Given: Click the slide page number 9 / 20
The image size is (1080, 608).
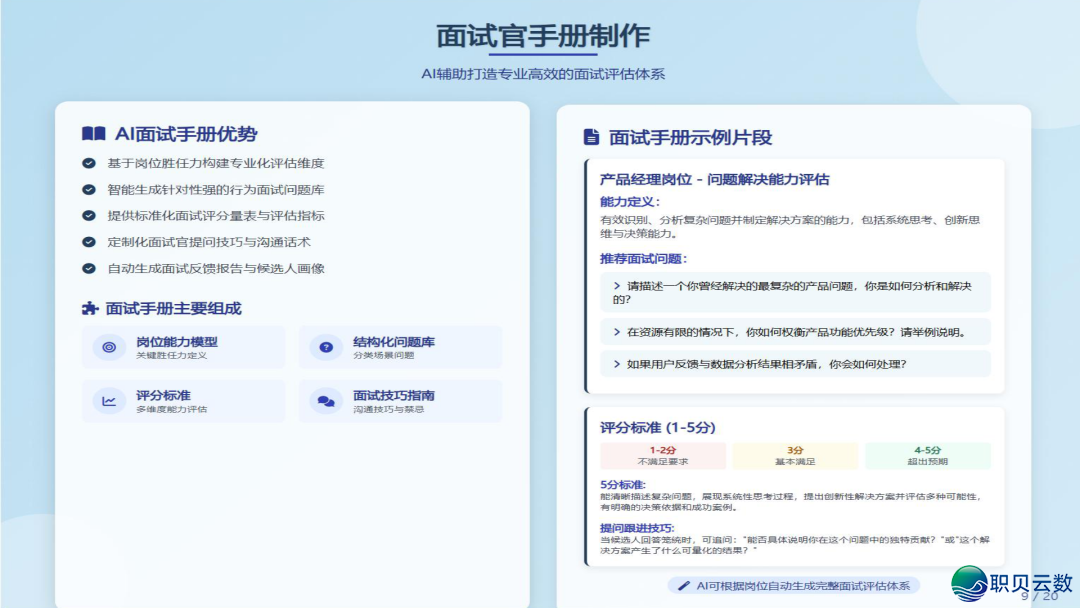Looking at the screenshot, I should pyautogui.click(x=1039, y=596).
